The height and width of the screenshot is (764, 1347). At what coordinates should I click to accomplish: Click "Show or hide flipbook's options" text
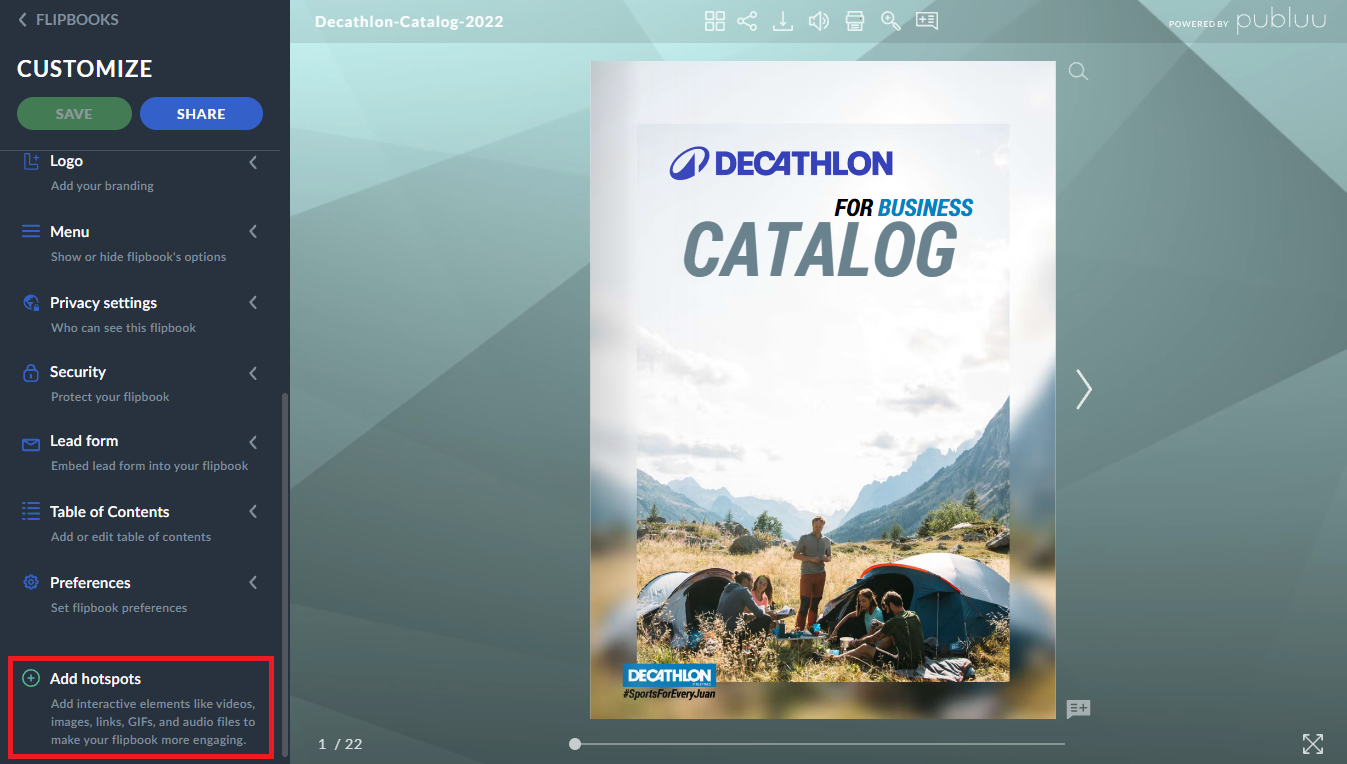138,257
